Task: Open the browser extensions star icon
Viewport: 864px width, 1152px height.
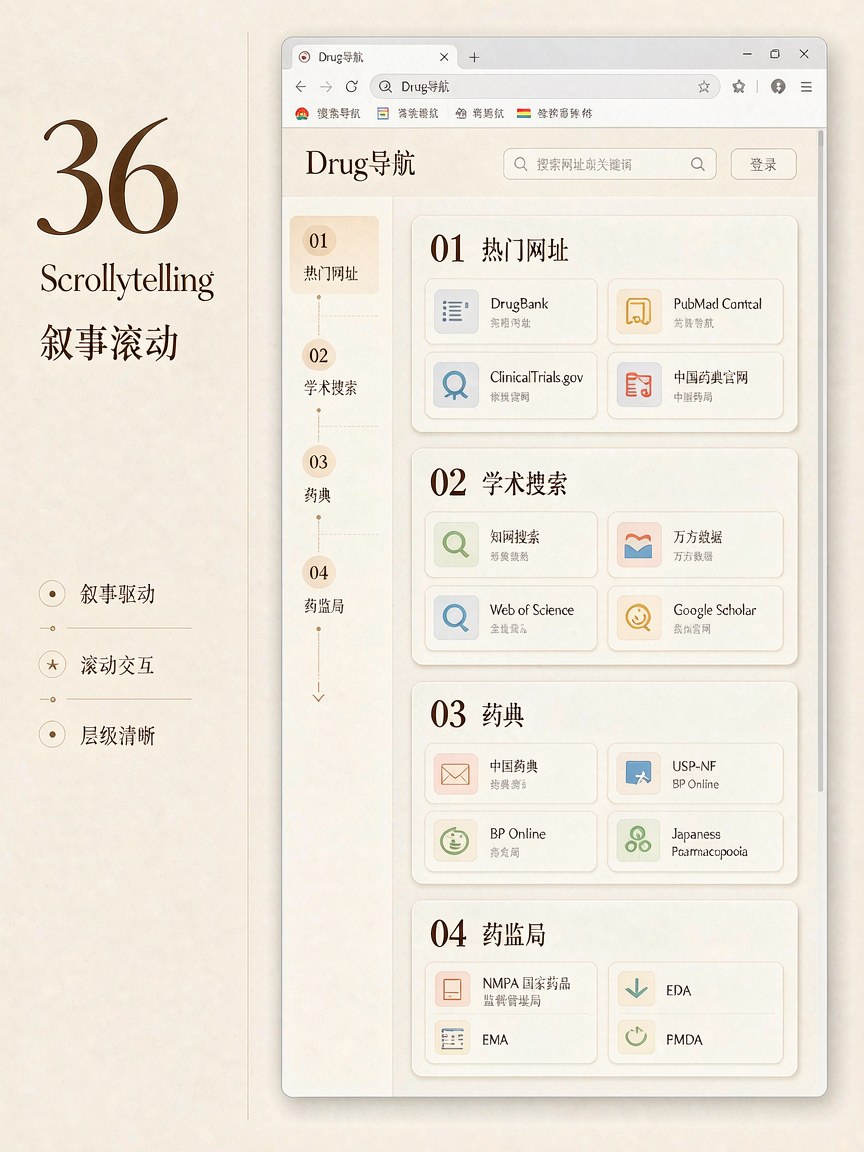Action: click(739, 87)
